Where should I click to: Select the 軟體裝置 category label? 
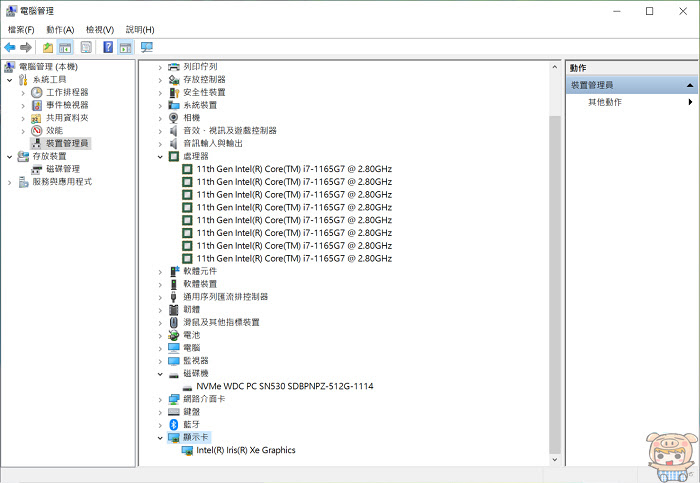[x=200, y=284]
